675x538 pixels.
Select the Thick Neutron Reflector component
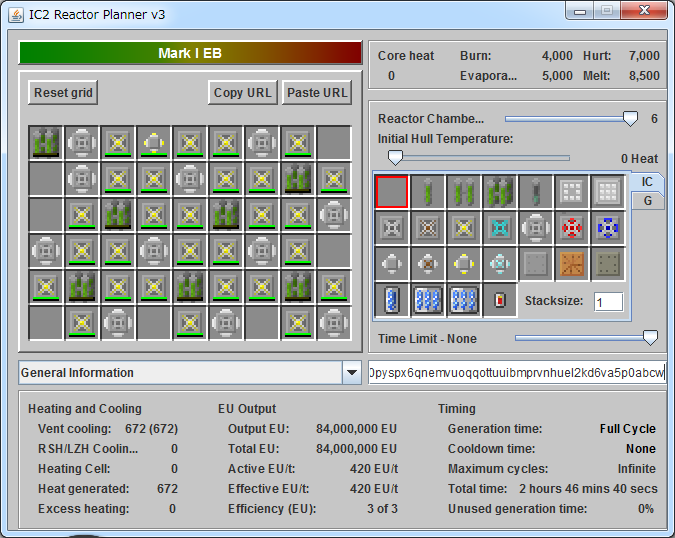608,192
